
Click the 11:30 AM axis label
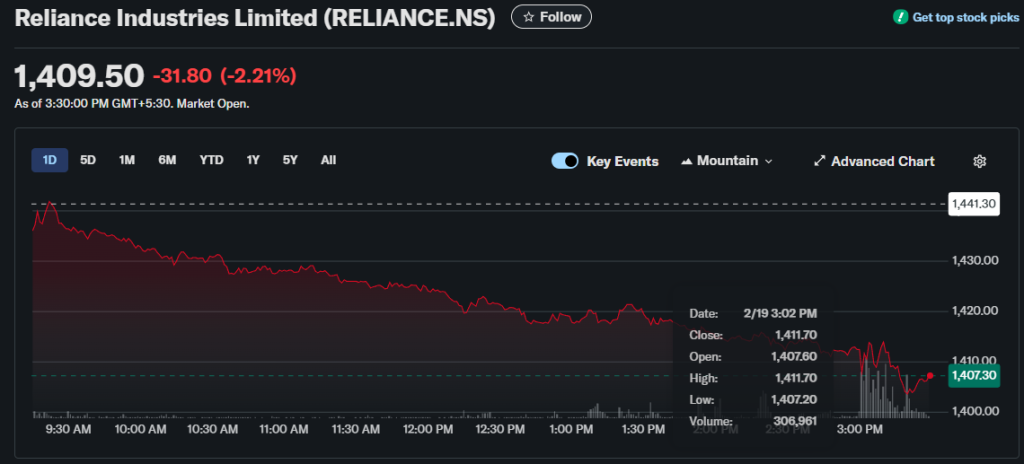(x=355, y=429)
